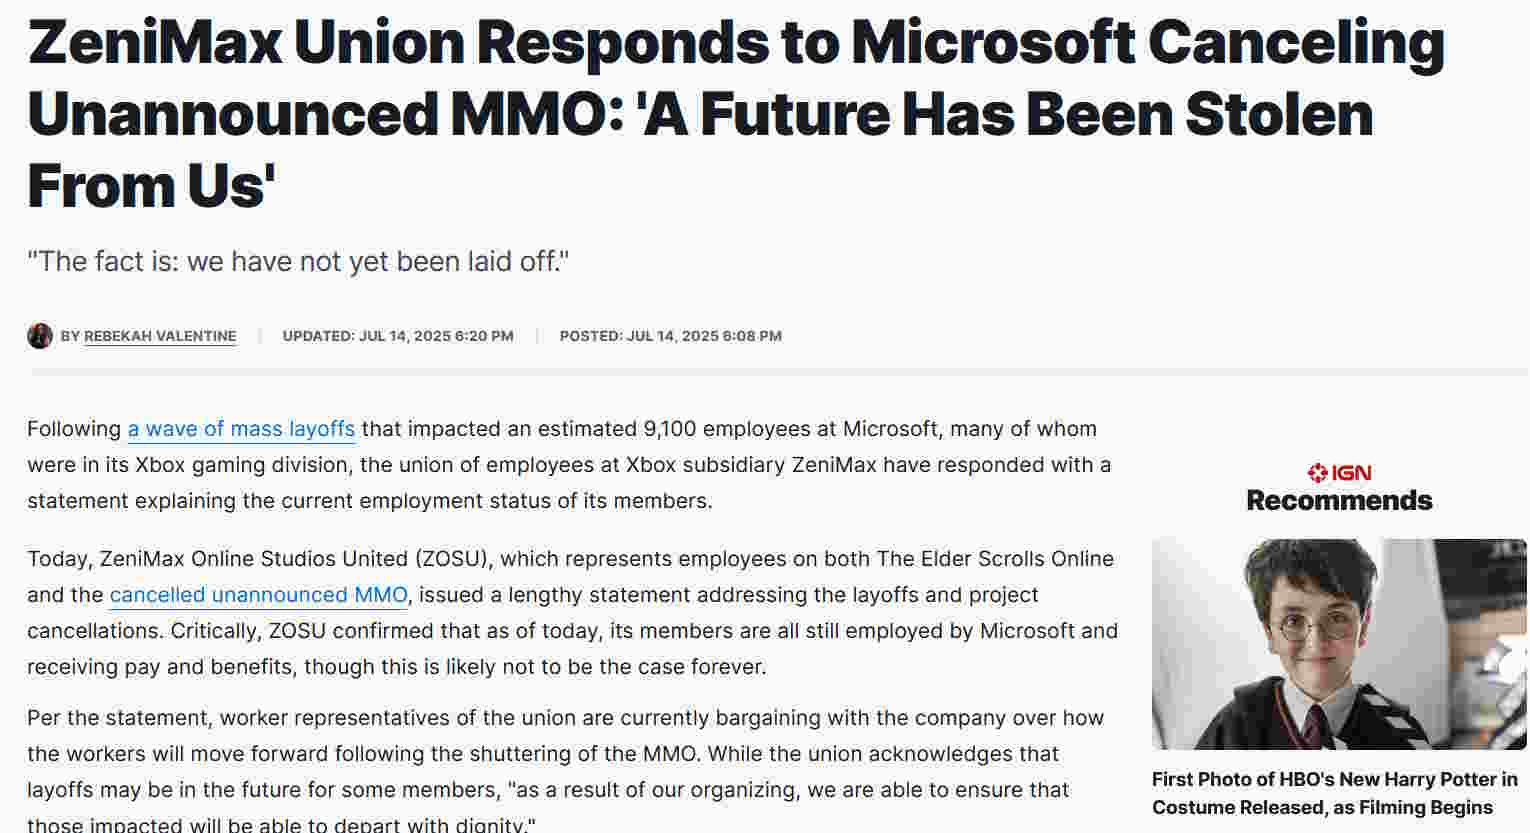Open the Harry Potter costume photo thumbnail

click(1339, 644)
